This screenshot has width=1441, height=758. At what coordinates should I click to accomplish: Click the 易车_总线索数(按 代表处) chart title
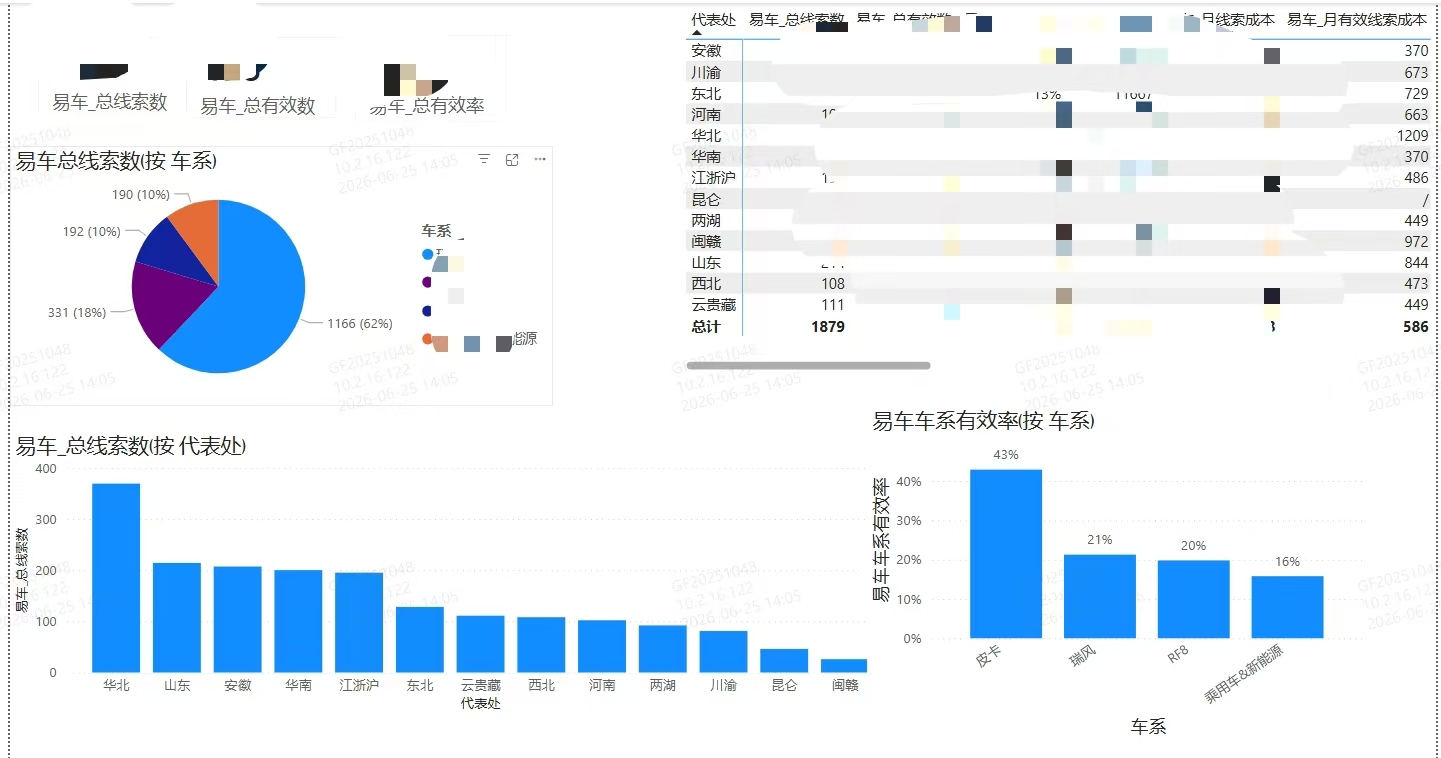(x=131, y=446)
